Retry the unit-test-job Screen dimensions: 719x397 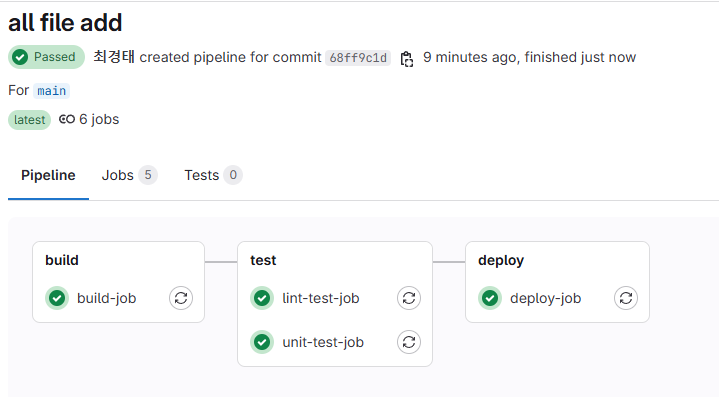[x=409, y=342]
